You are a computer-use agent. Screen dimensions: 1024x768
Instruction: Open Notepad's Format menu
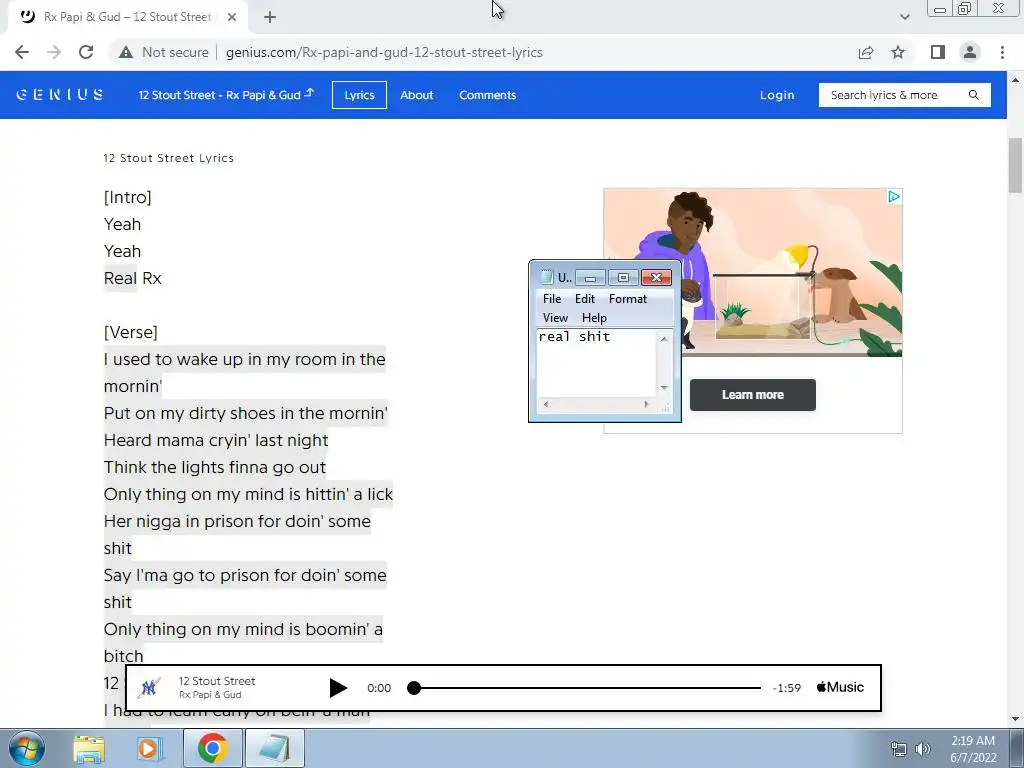click(x=628, y=298)
